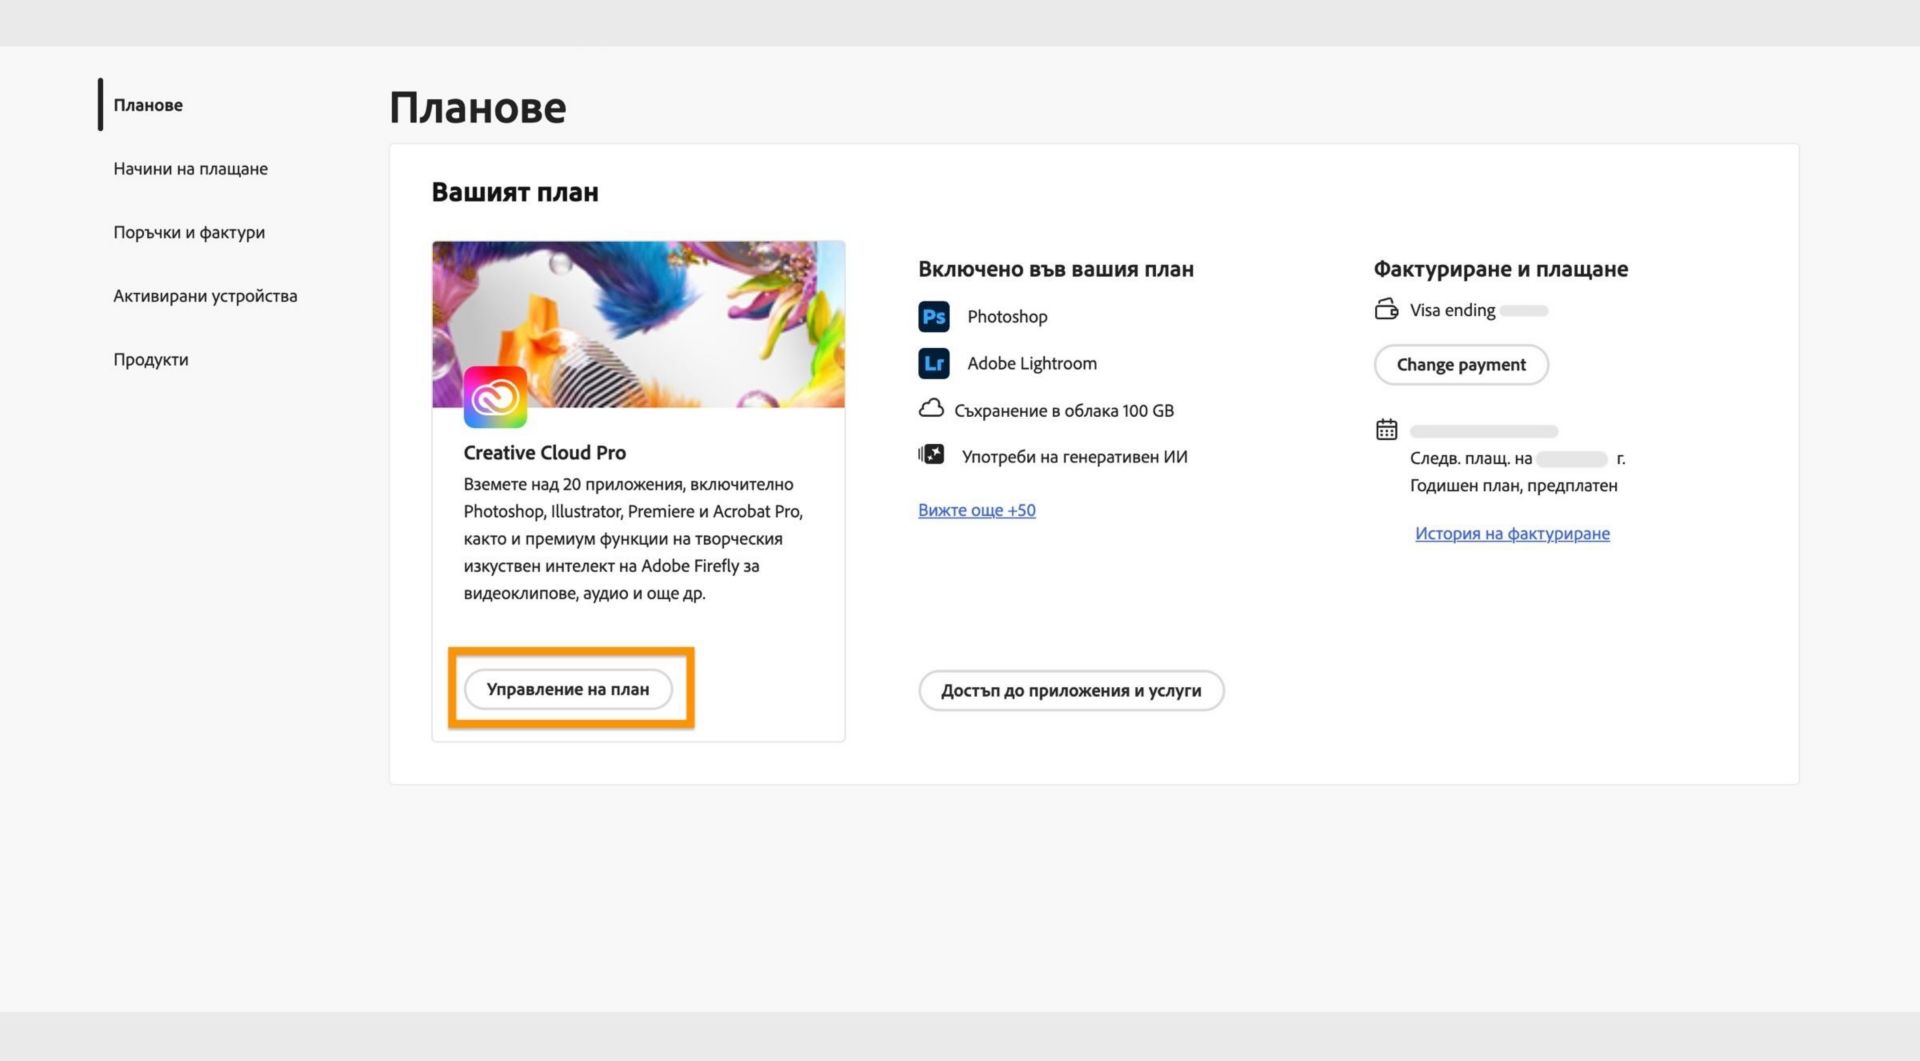Click the cloud storage icon
The height and width of the screenshot is (1061, 1920).
(933, 408)
